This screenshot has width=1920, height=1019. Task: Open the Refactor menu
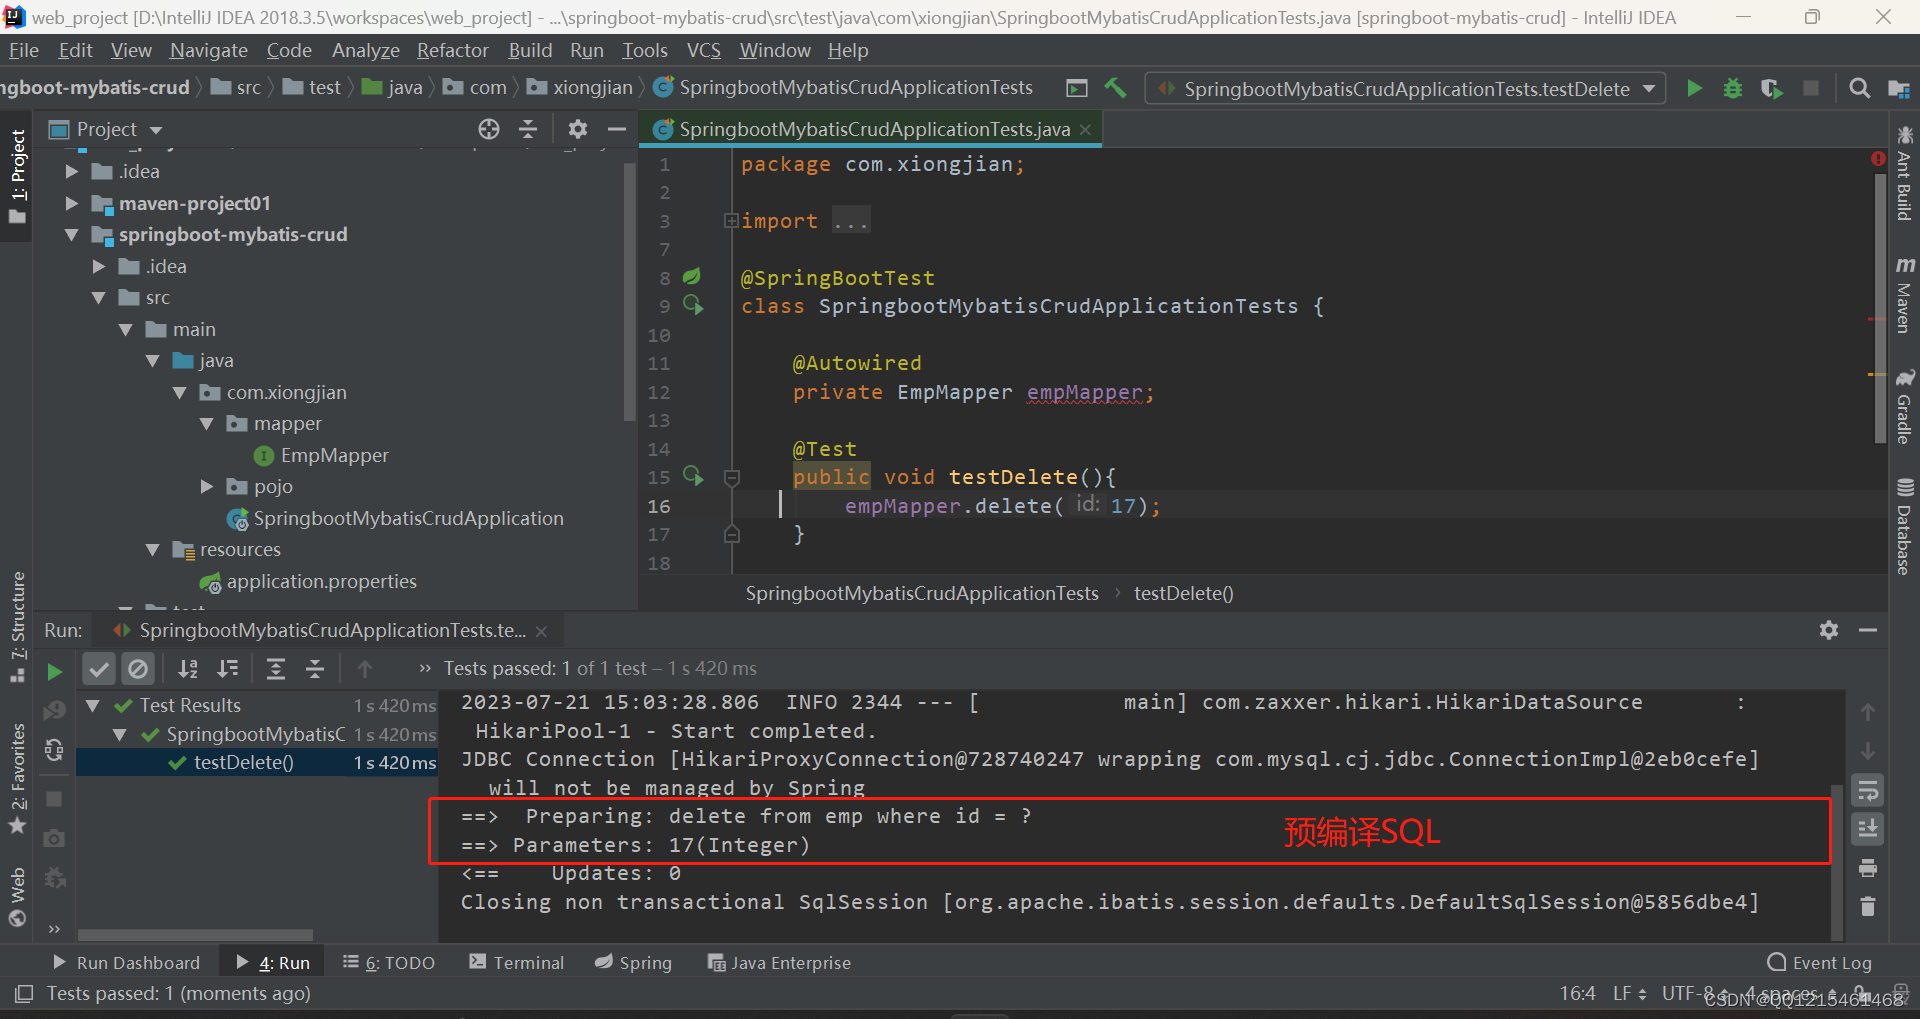coord(452,50)
